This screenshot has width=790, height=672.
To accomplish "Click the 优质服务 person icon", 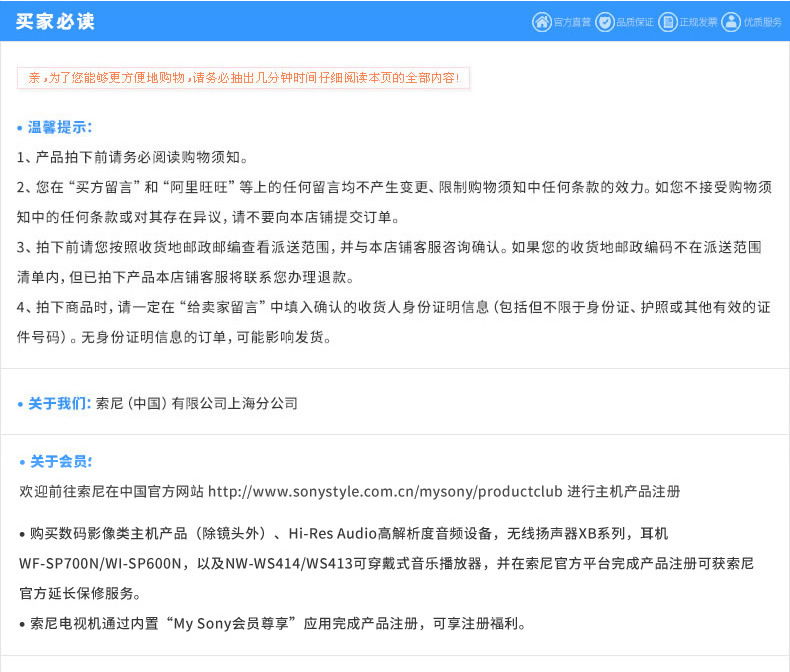I will (x=731, y=22).
